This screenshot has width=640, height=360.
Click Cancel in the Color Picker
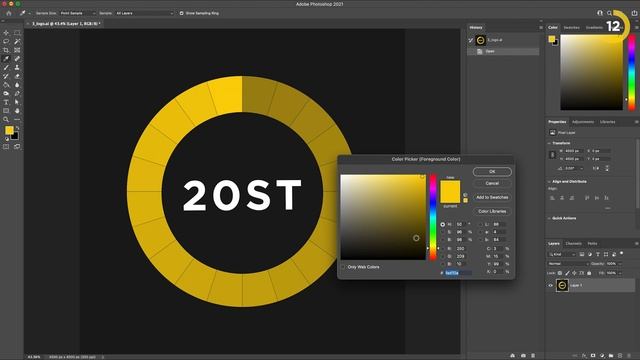(492, 183)
